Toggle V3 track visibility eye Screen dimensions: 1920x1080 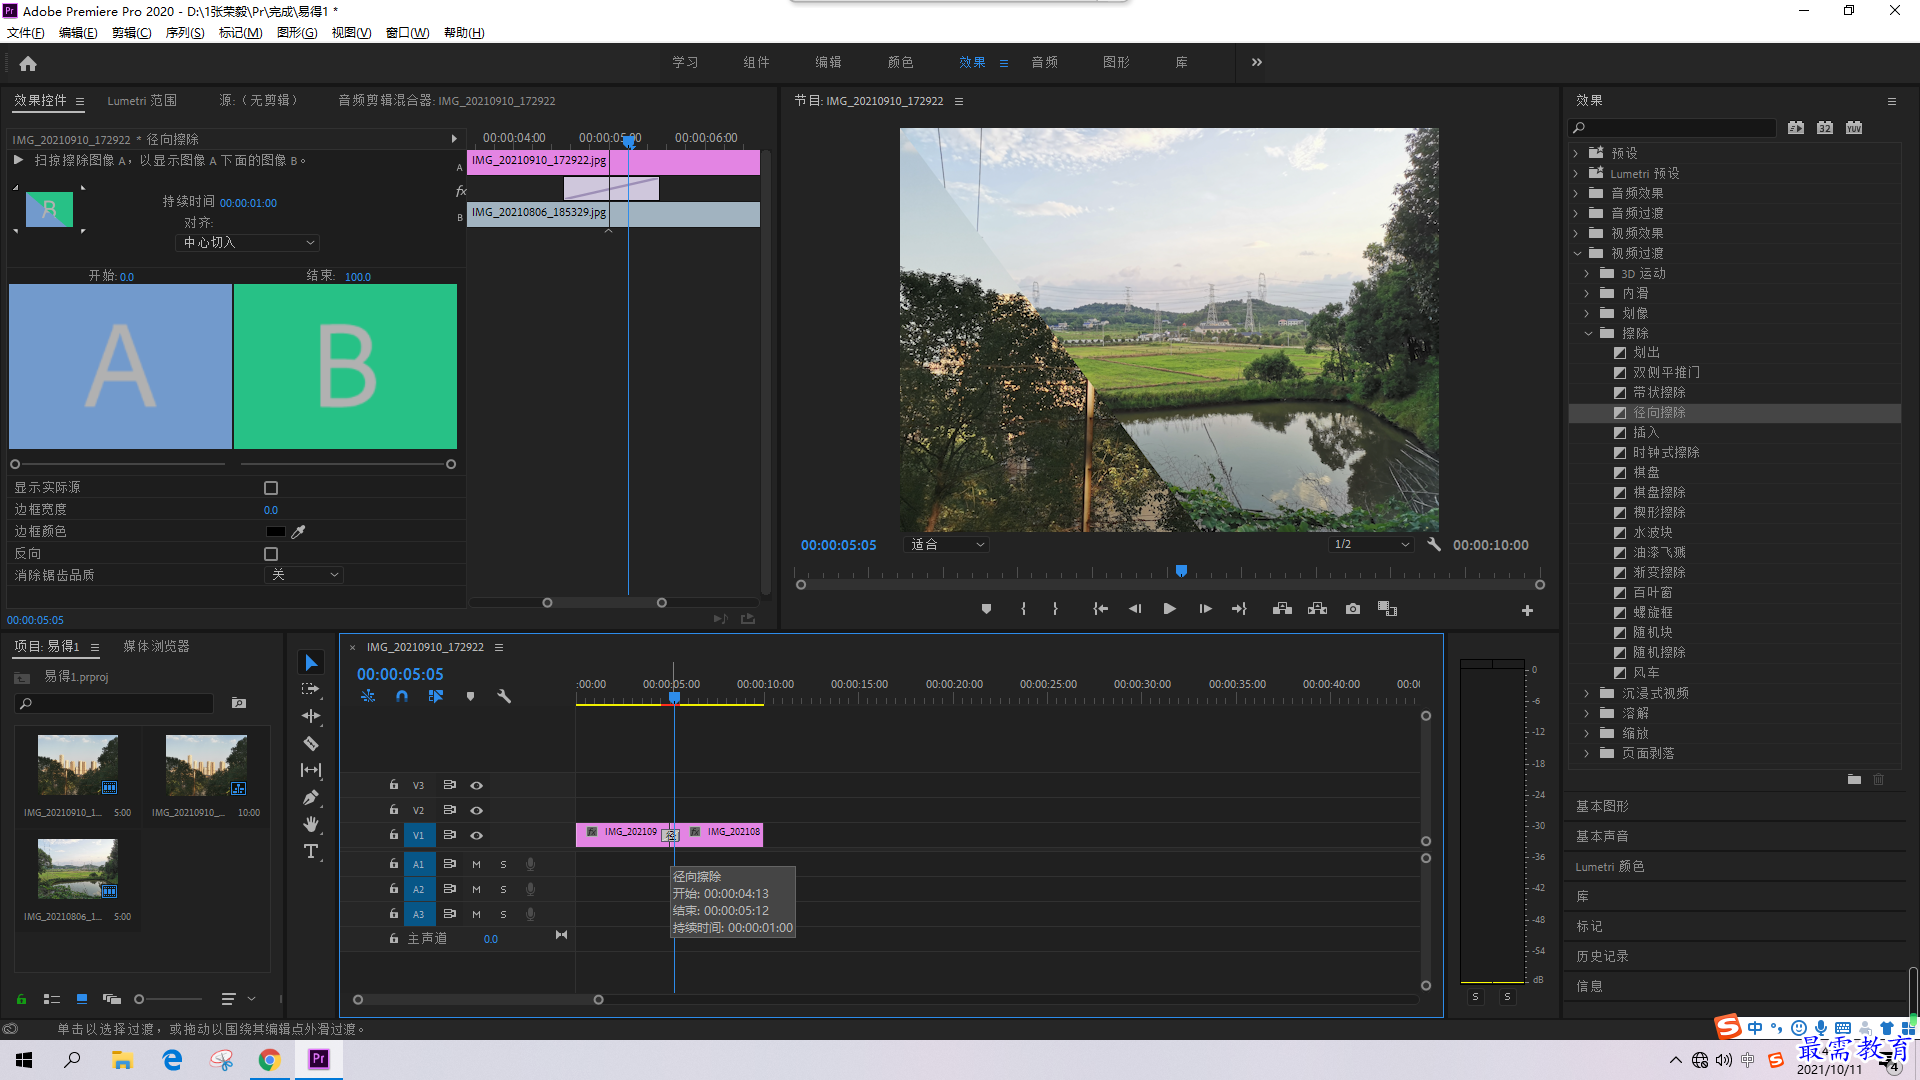point(477,785)
